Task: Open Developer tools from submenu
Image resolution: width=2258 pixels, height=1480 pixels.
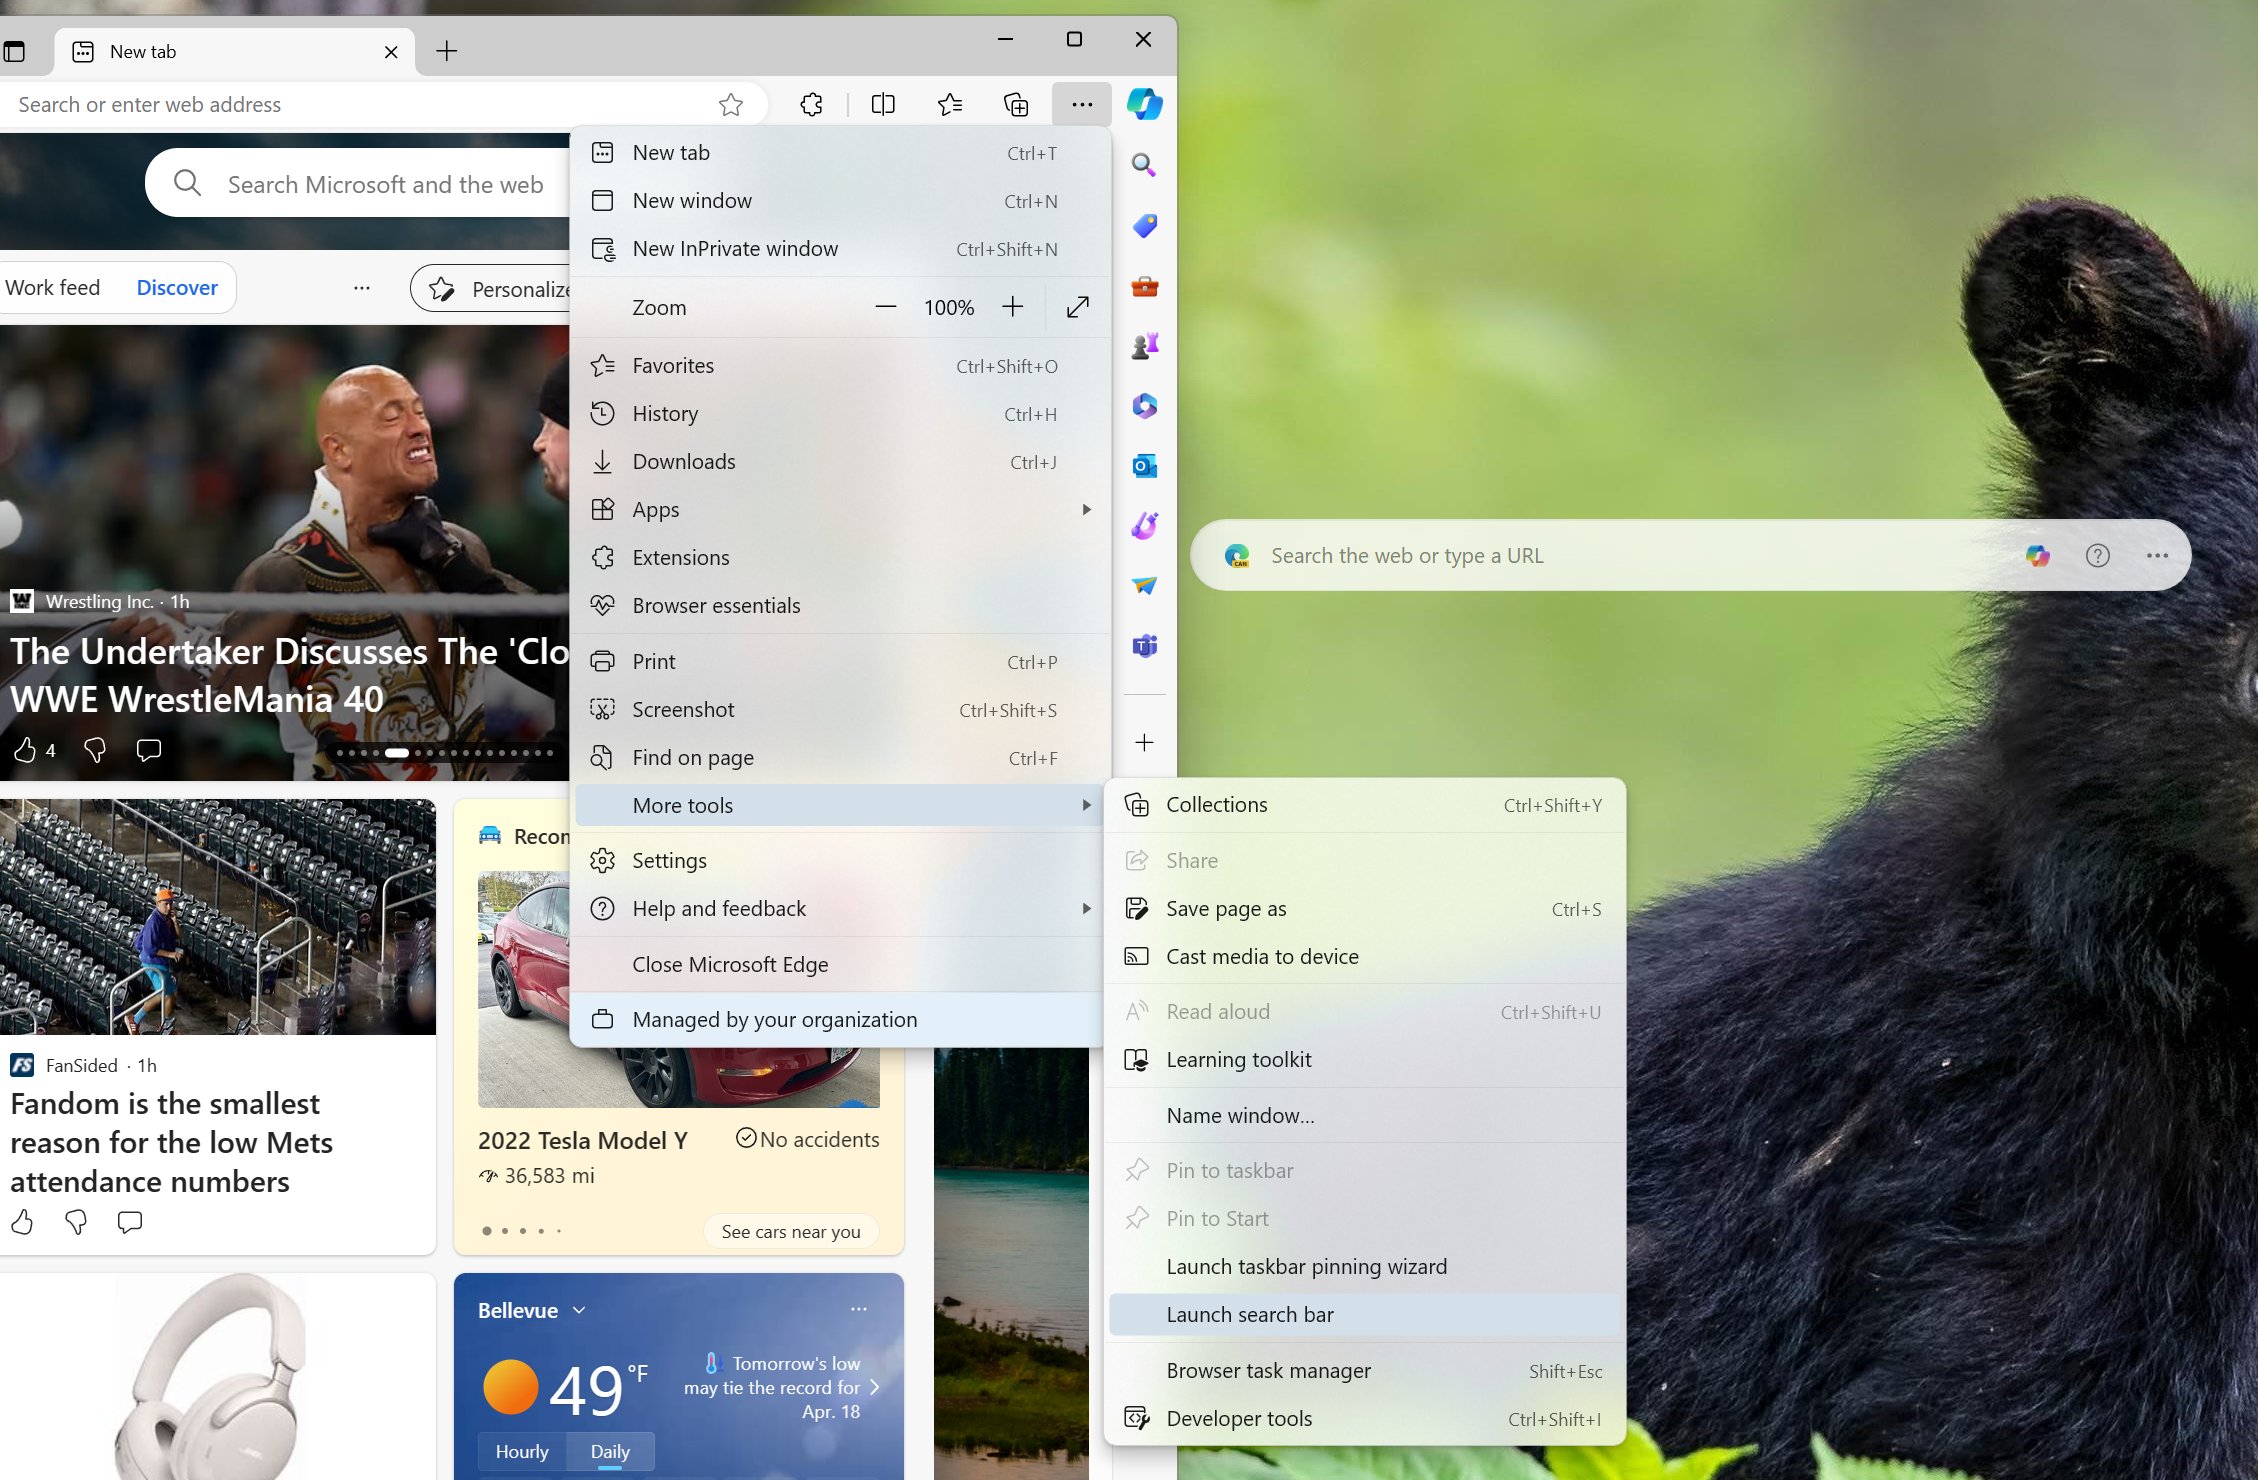Action: click(1364, 1419)
